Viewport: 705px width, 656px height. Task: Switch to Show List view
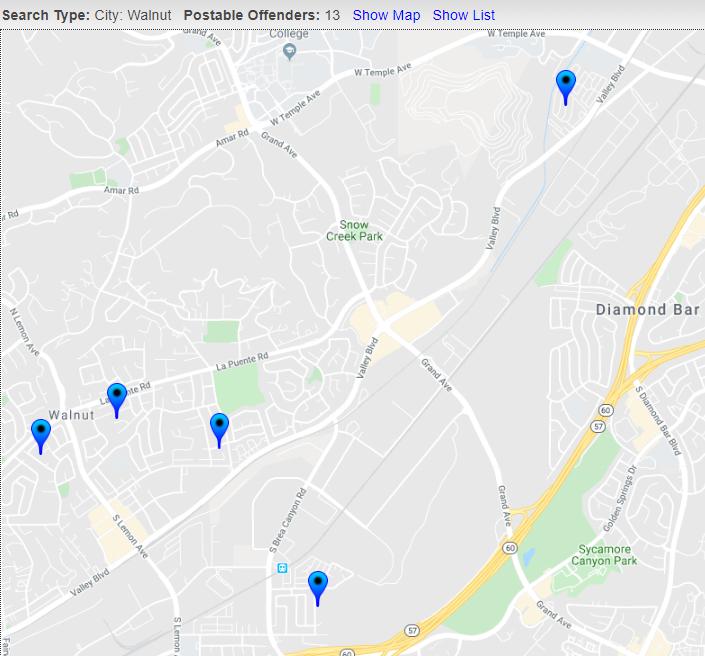463,15
